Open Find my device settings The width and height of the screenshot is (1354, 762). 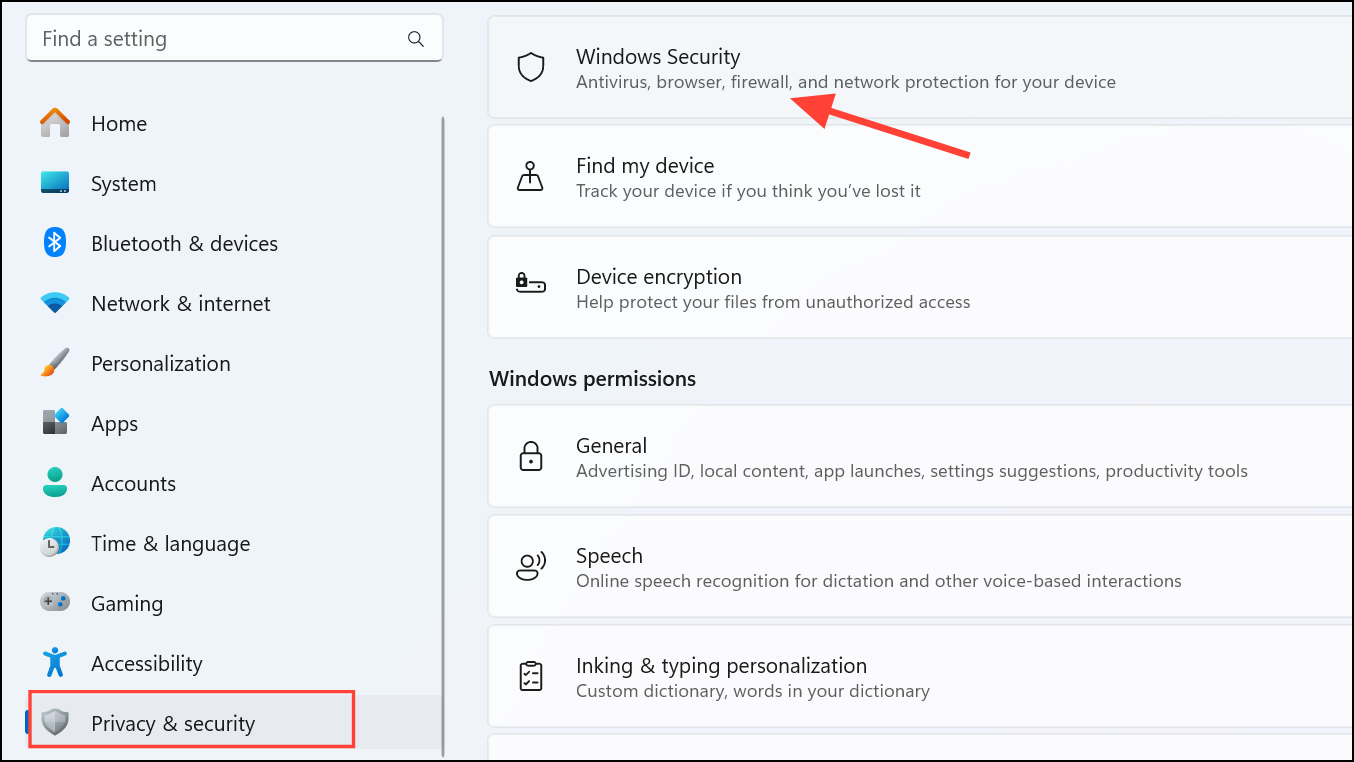(x=920, y=177)
